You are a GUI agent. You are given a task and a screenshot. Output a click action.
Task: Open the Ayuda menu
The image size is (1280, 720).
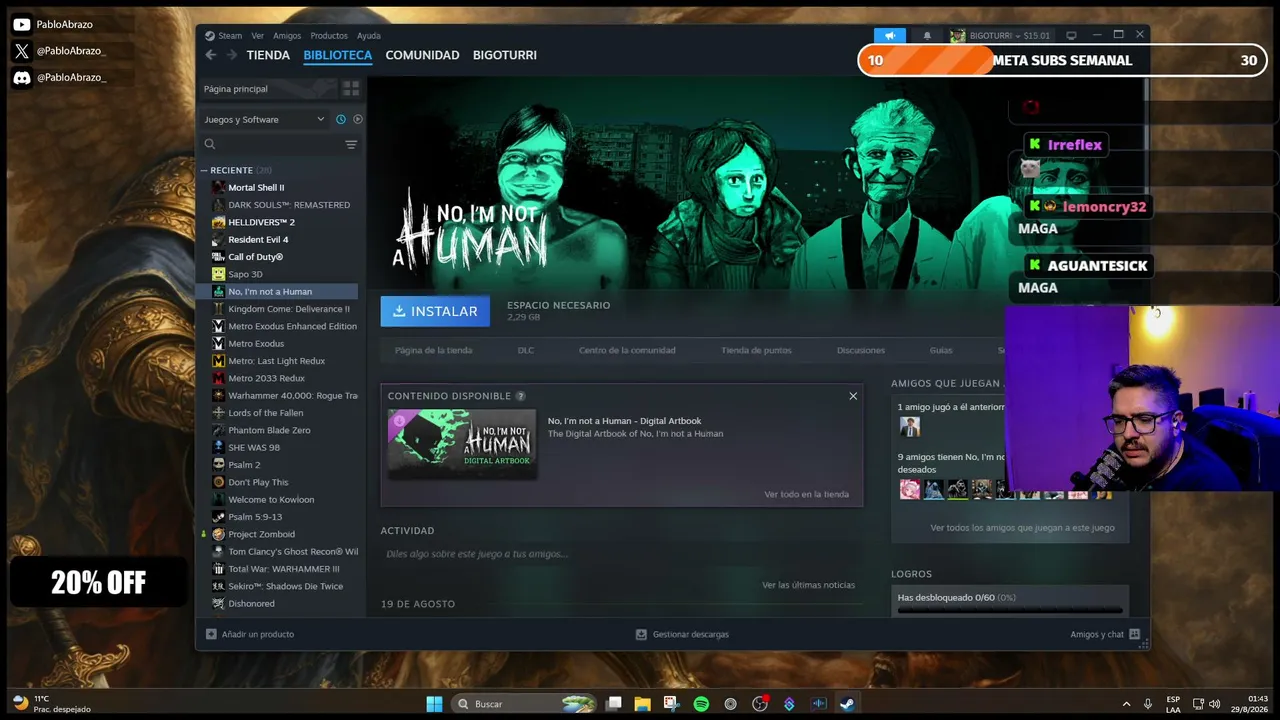click(369, 36)
